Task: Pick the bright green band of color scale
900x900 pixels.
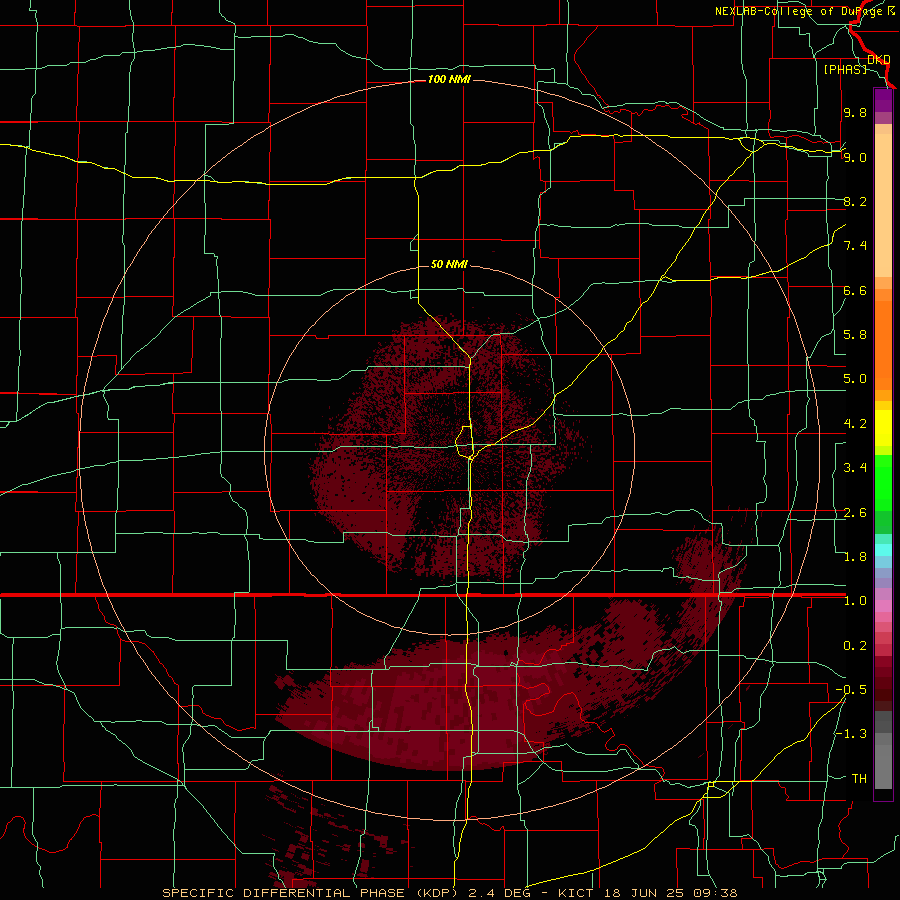Action: point(883,484)
